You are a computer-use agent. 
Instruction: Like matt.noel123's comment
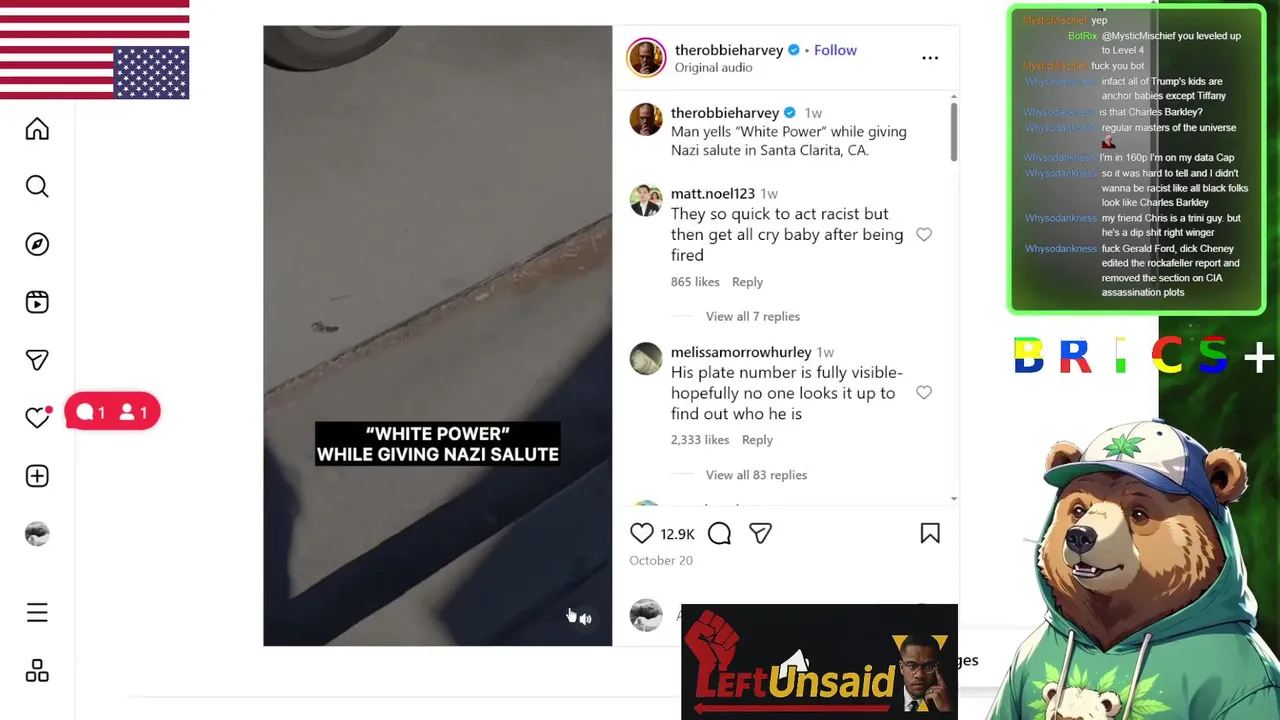tap(924, 235)
